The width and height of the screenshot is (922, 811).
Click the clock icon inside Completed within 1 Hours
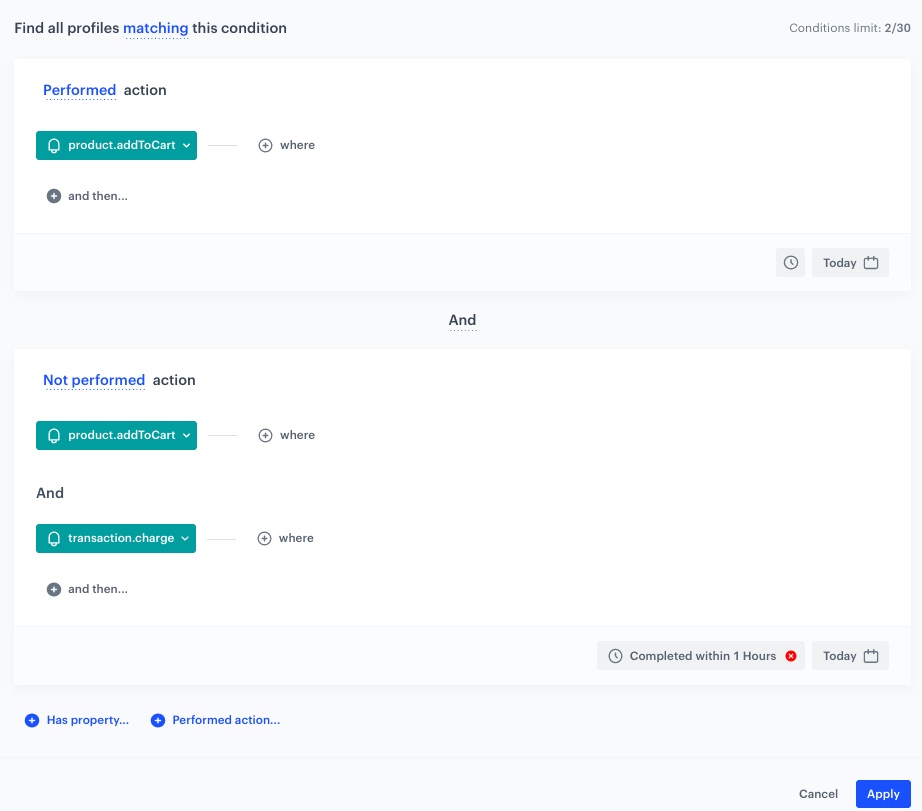click(x=614, y=655)
